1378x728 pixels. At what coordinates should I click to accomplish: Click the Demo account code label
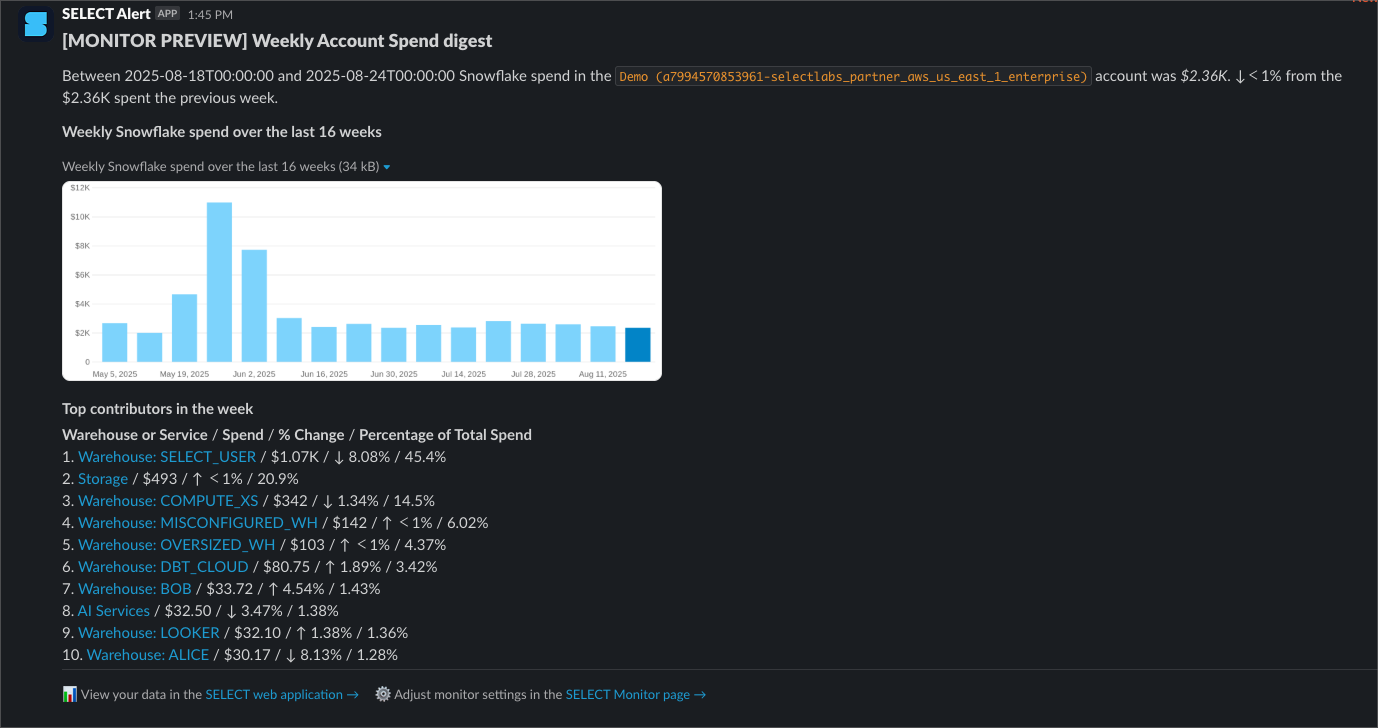click(x=853, y=76)
